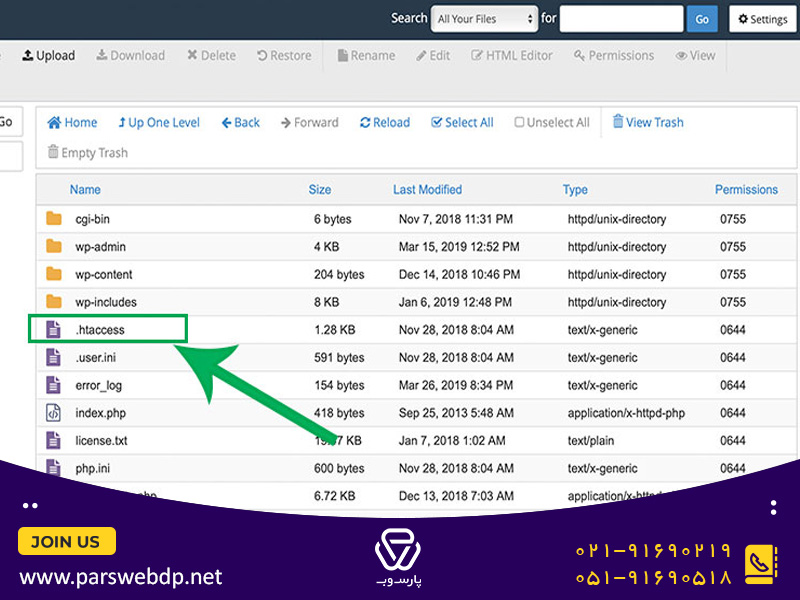800x600 pixels.
Task: Select the php.ini file name
Action: (x=92, y=468)
